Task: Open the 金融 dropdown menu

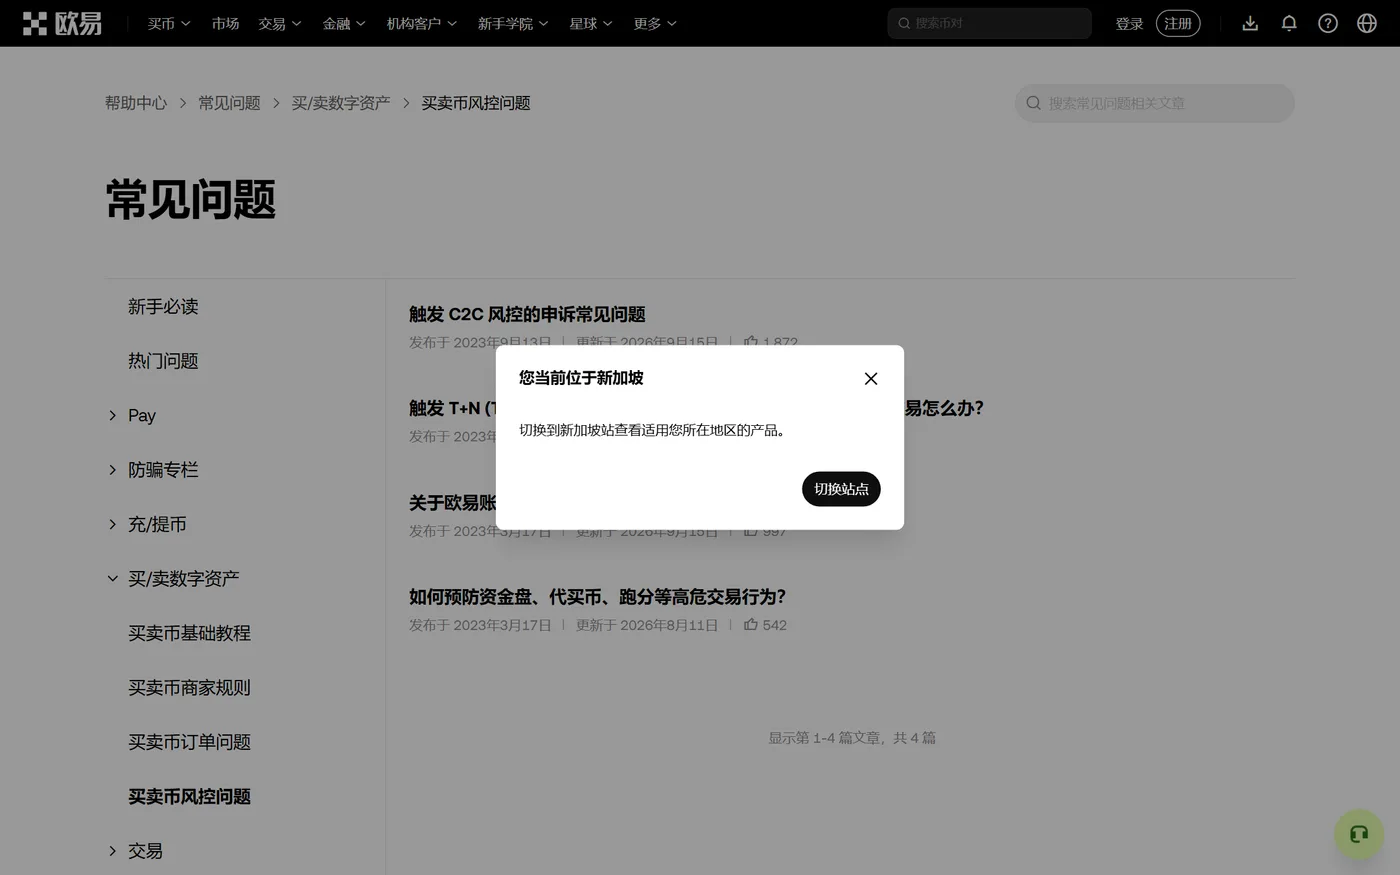Action: coord(344,23)
